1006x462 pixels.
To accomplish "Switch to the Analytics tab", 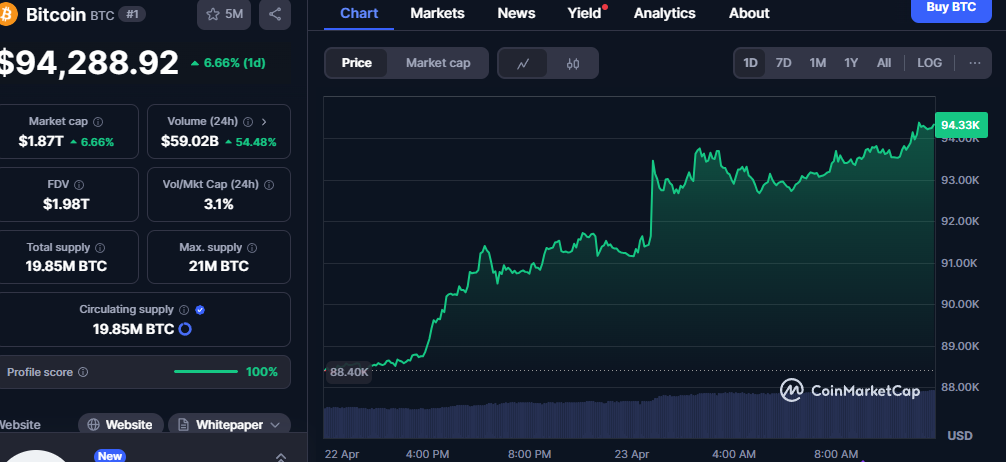I will (665, 13).
